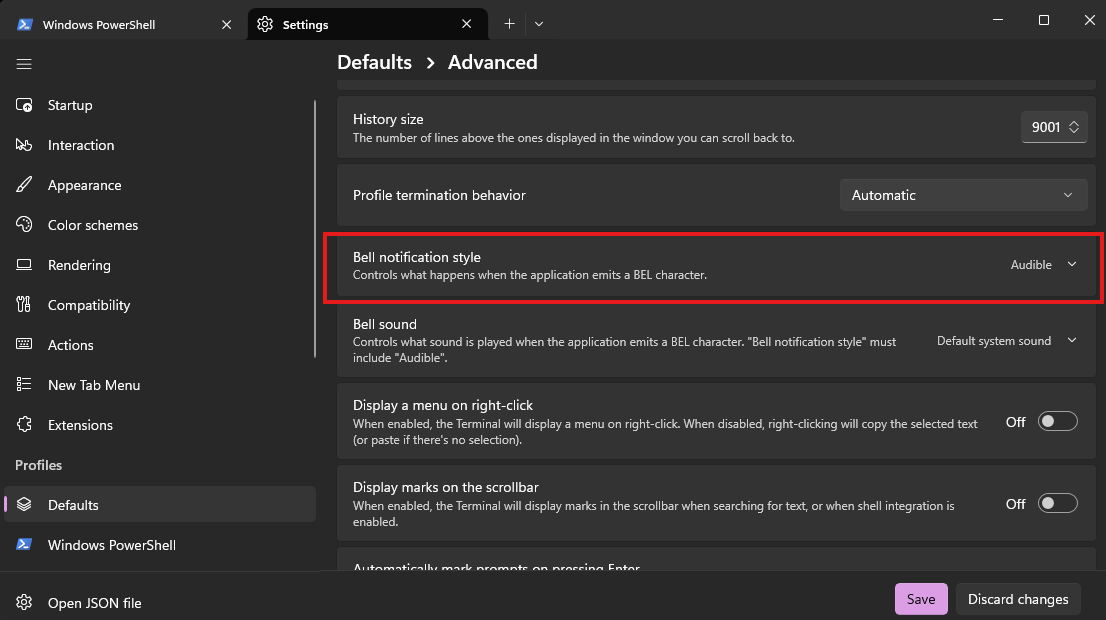
Task: Select the Windows PowerShell profile entry
Action: coord(159,545)
